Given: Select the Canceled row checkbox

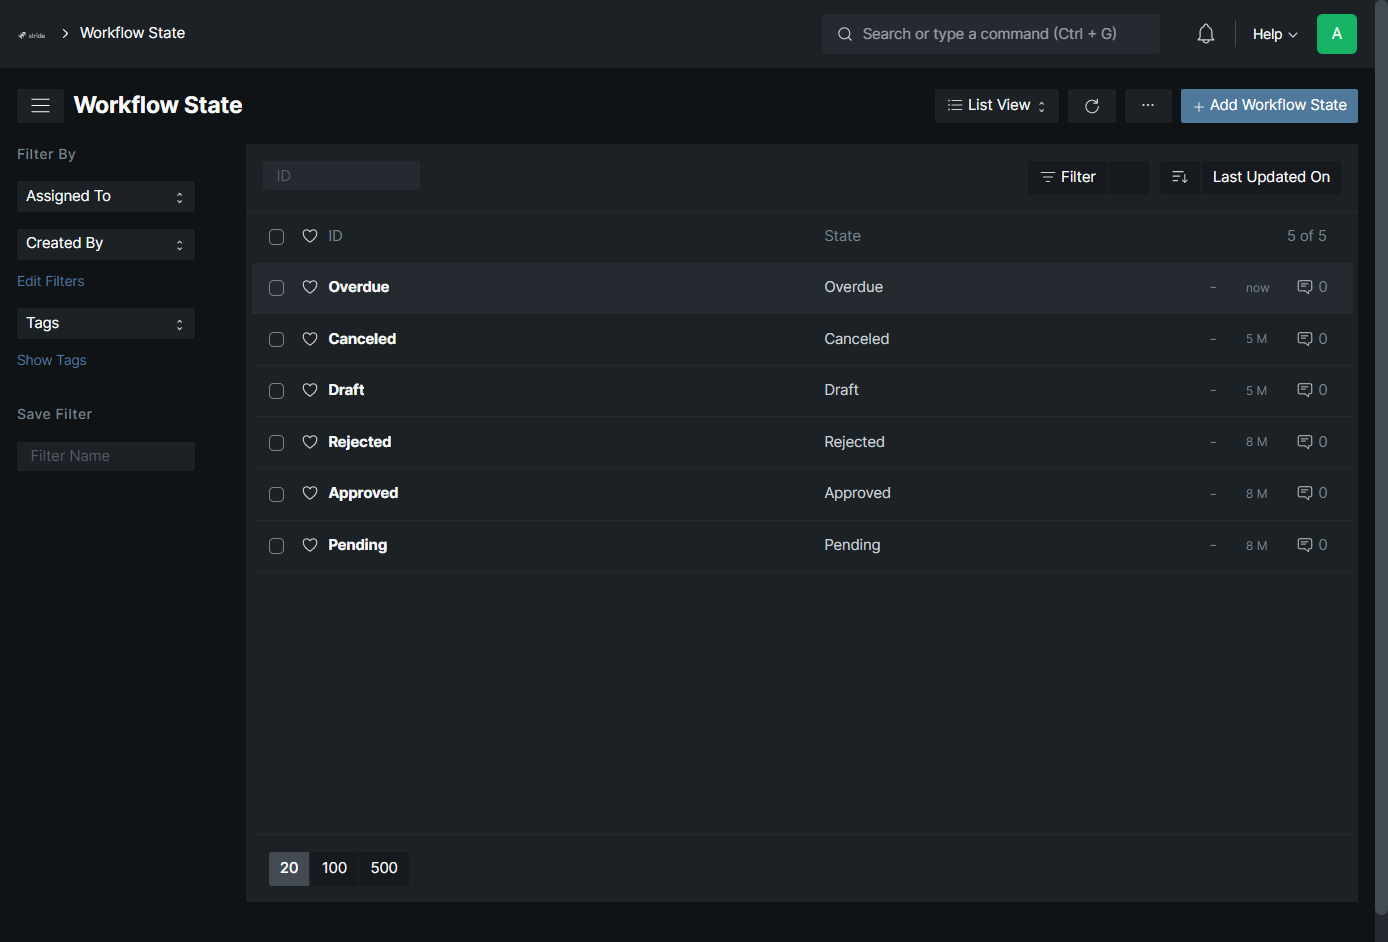Looking at the screenshot, I should pos(277,340).
